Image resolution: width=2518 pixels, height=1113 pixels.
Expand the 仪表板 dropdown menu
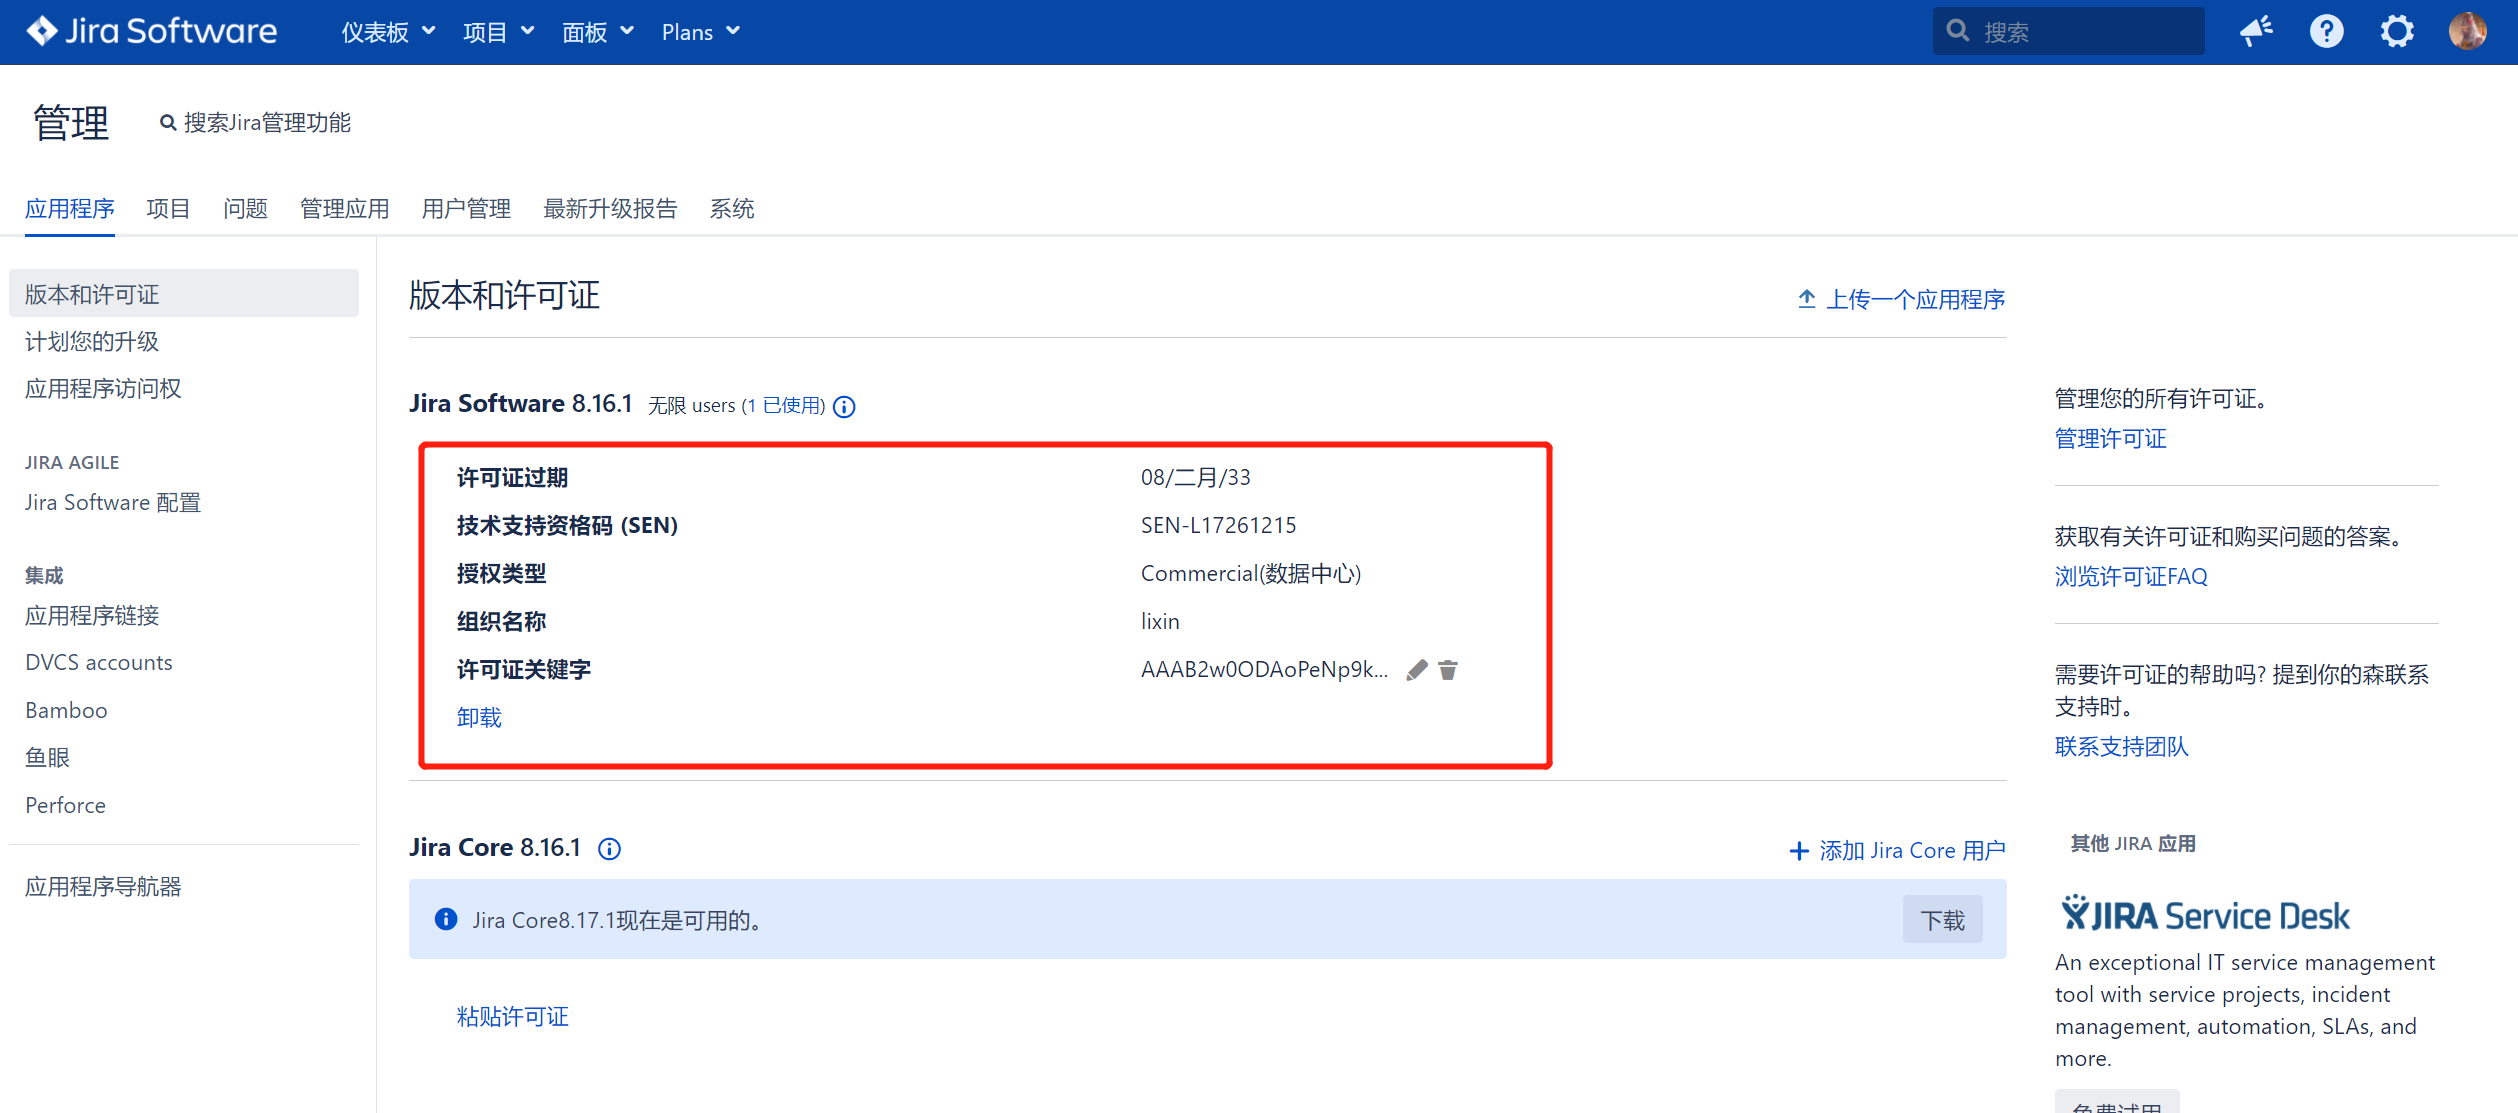(x=388, y=32)
